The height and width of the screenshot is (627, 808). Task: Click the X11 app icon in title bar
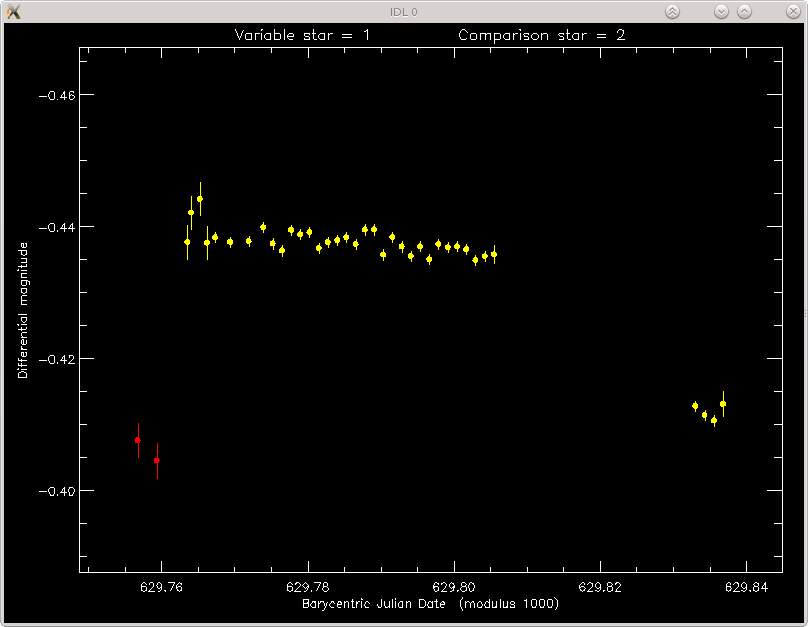coord(14,12)
